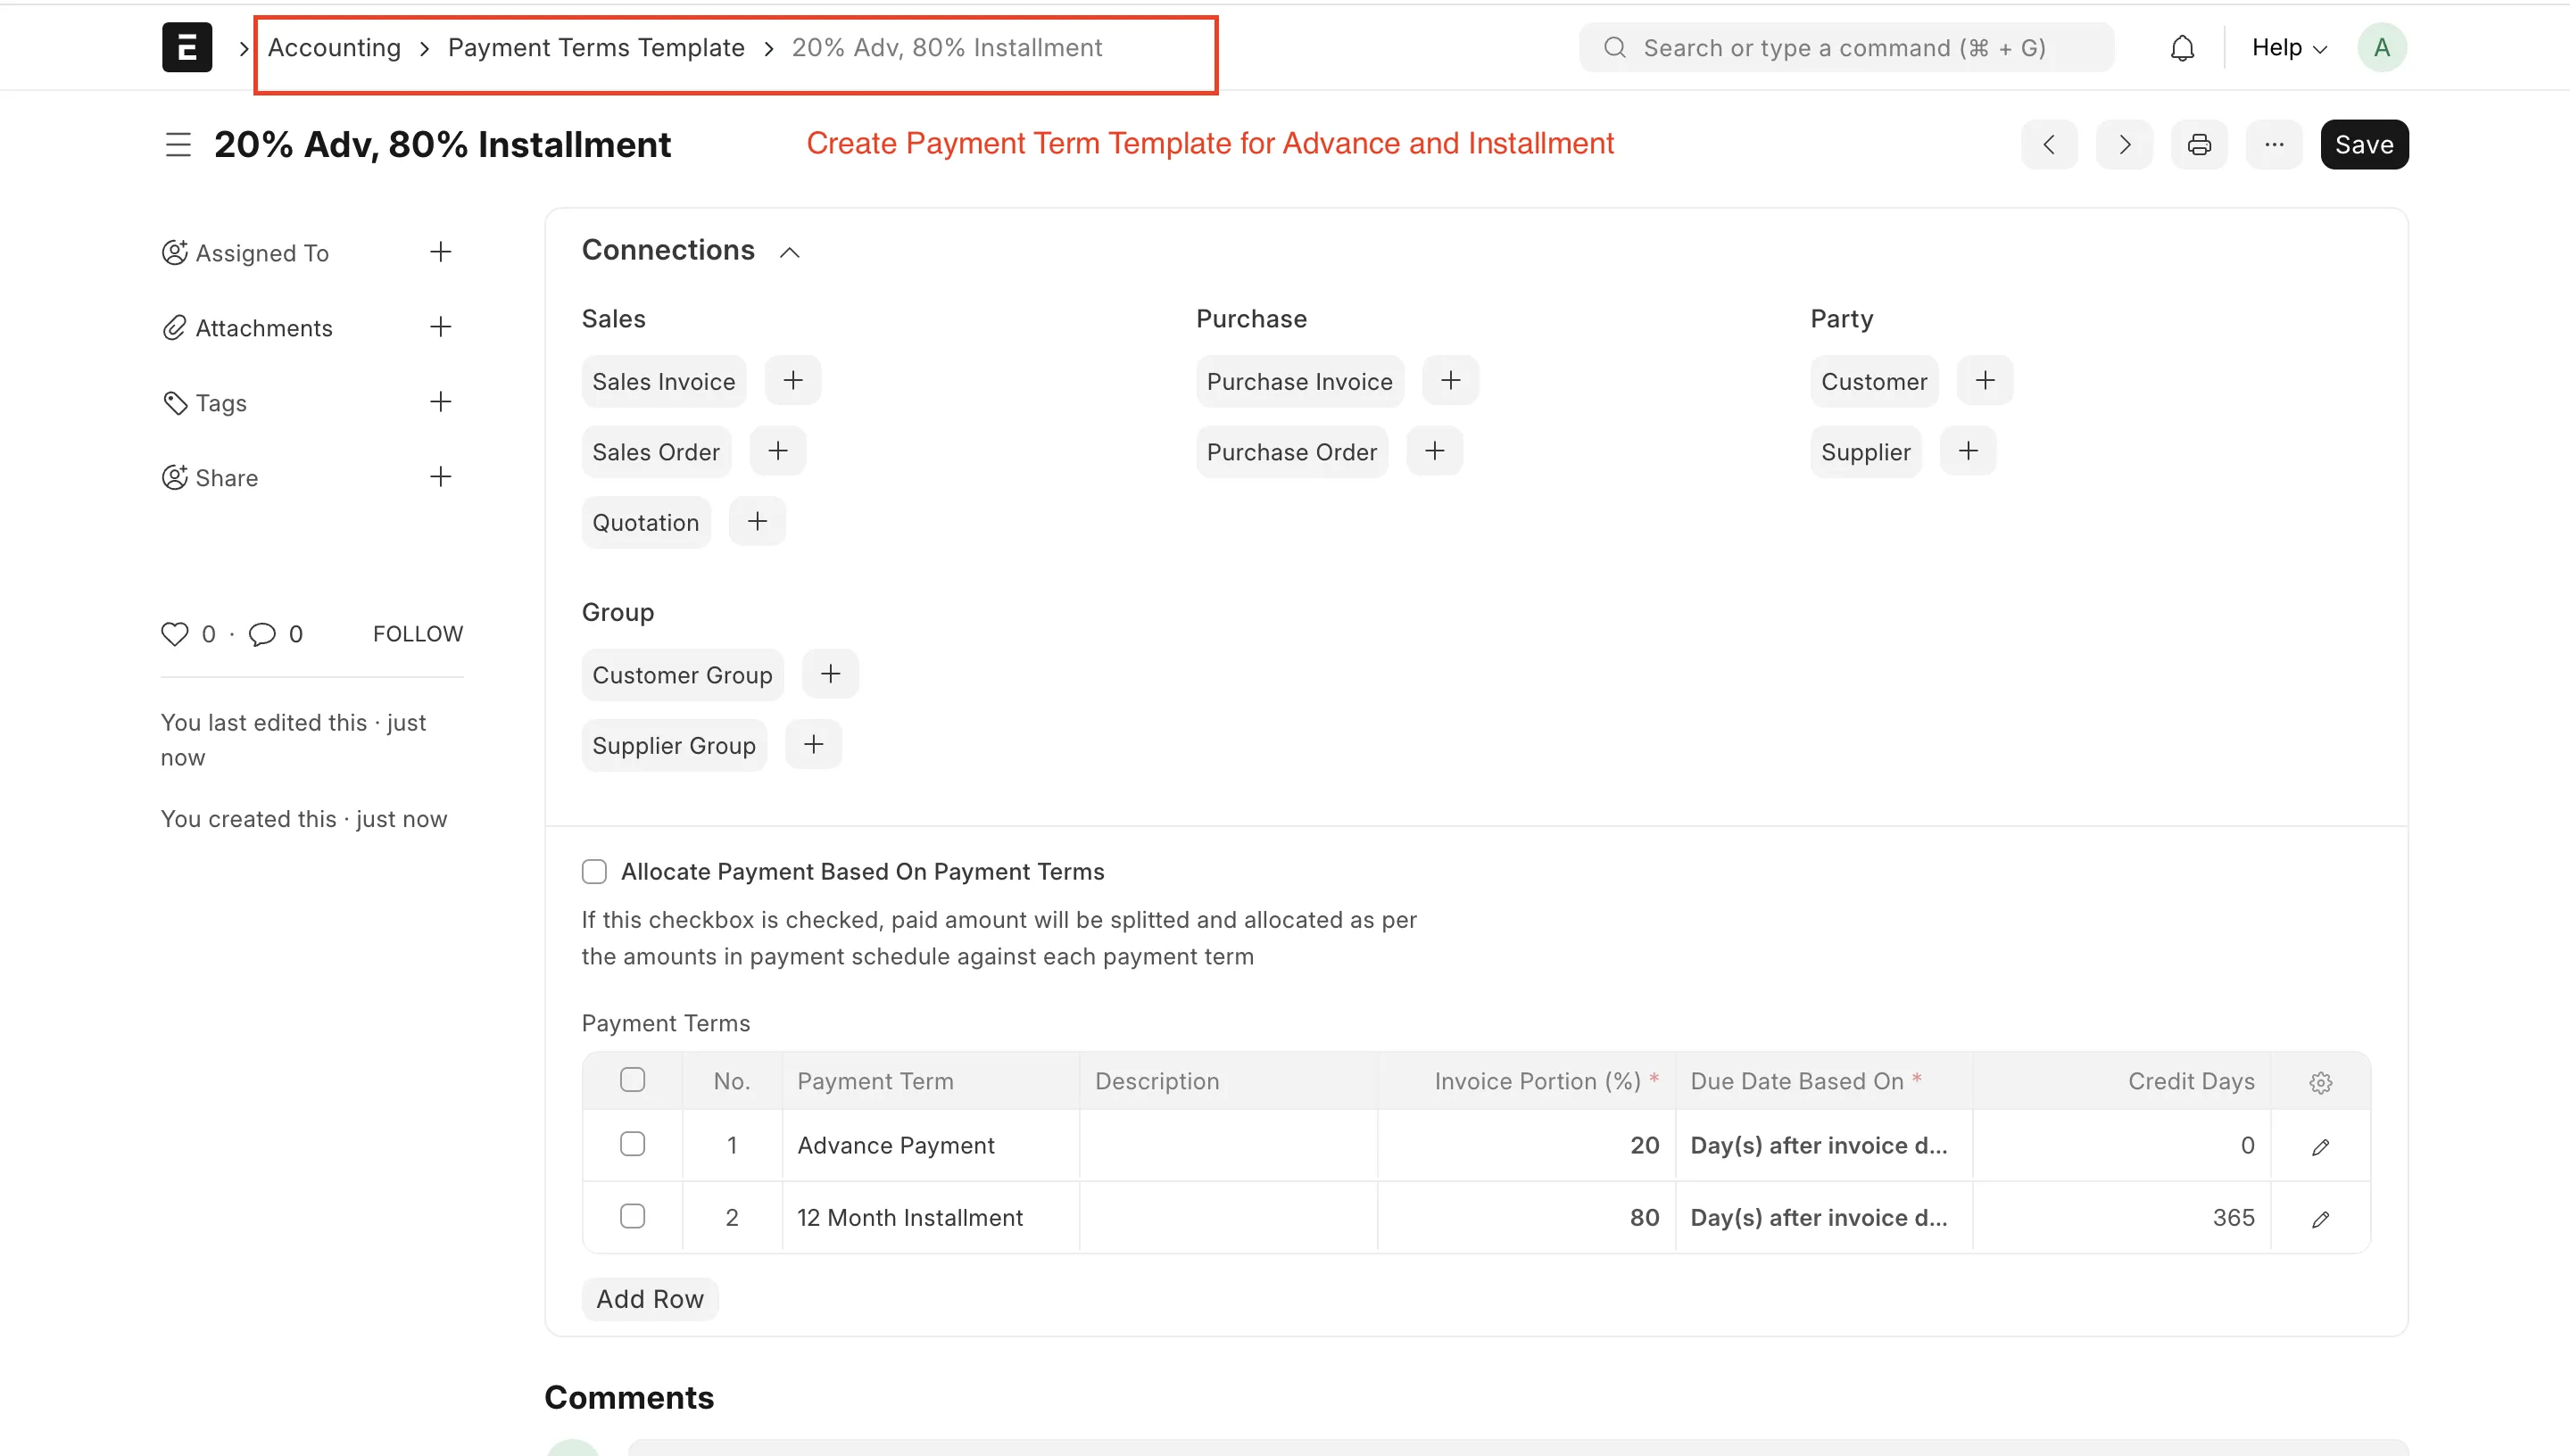This screenshot has height=1456, width=2570.
Task: Click the Advance Payment term cell
Action: pos(931,1145)
